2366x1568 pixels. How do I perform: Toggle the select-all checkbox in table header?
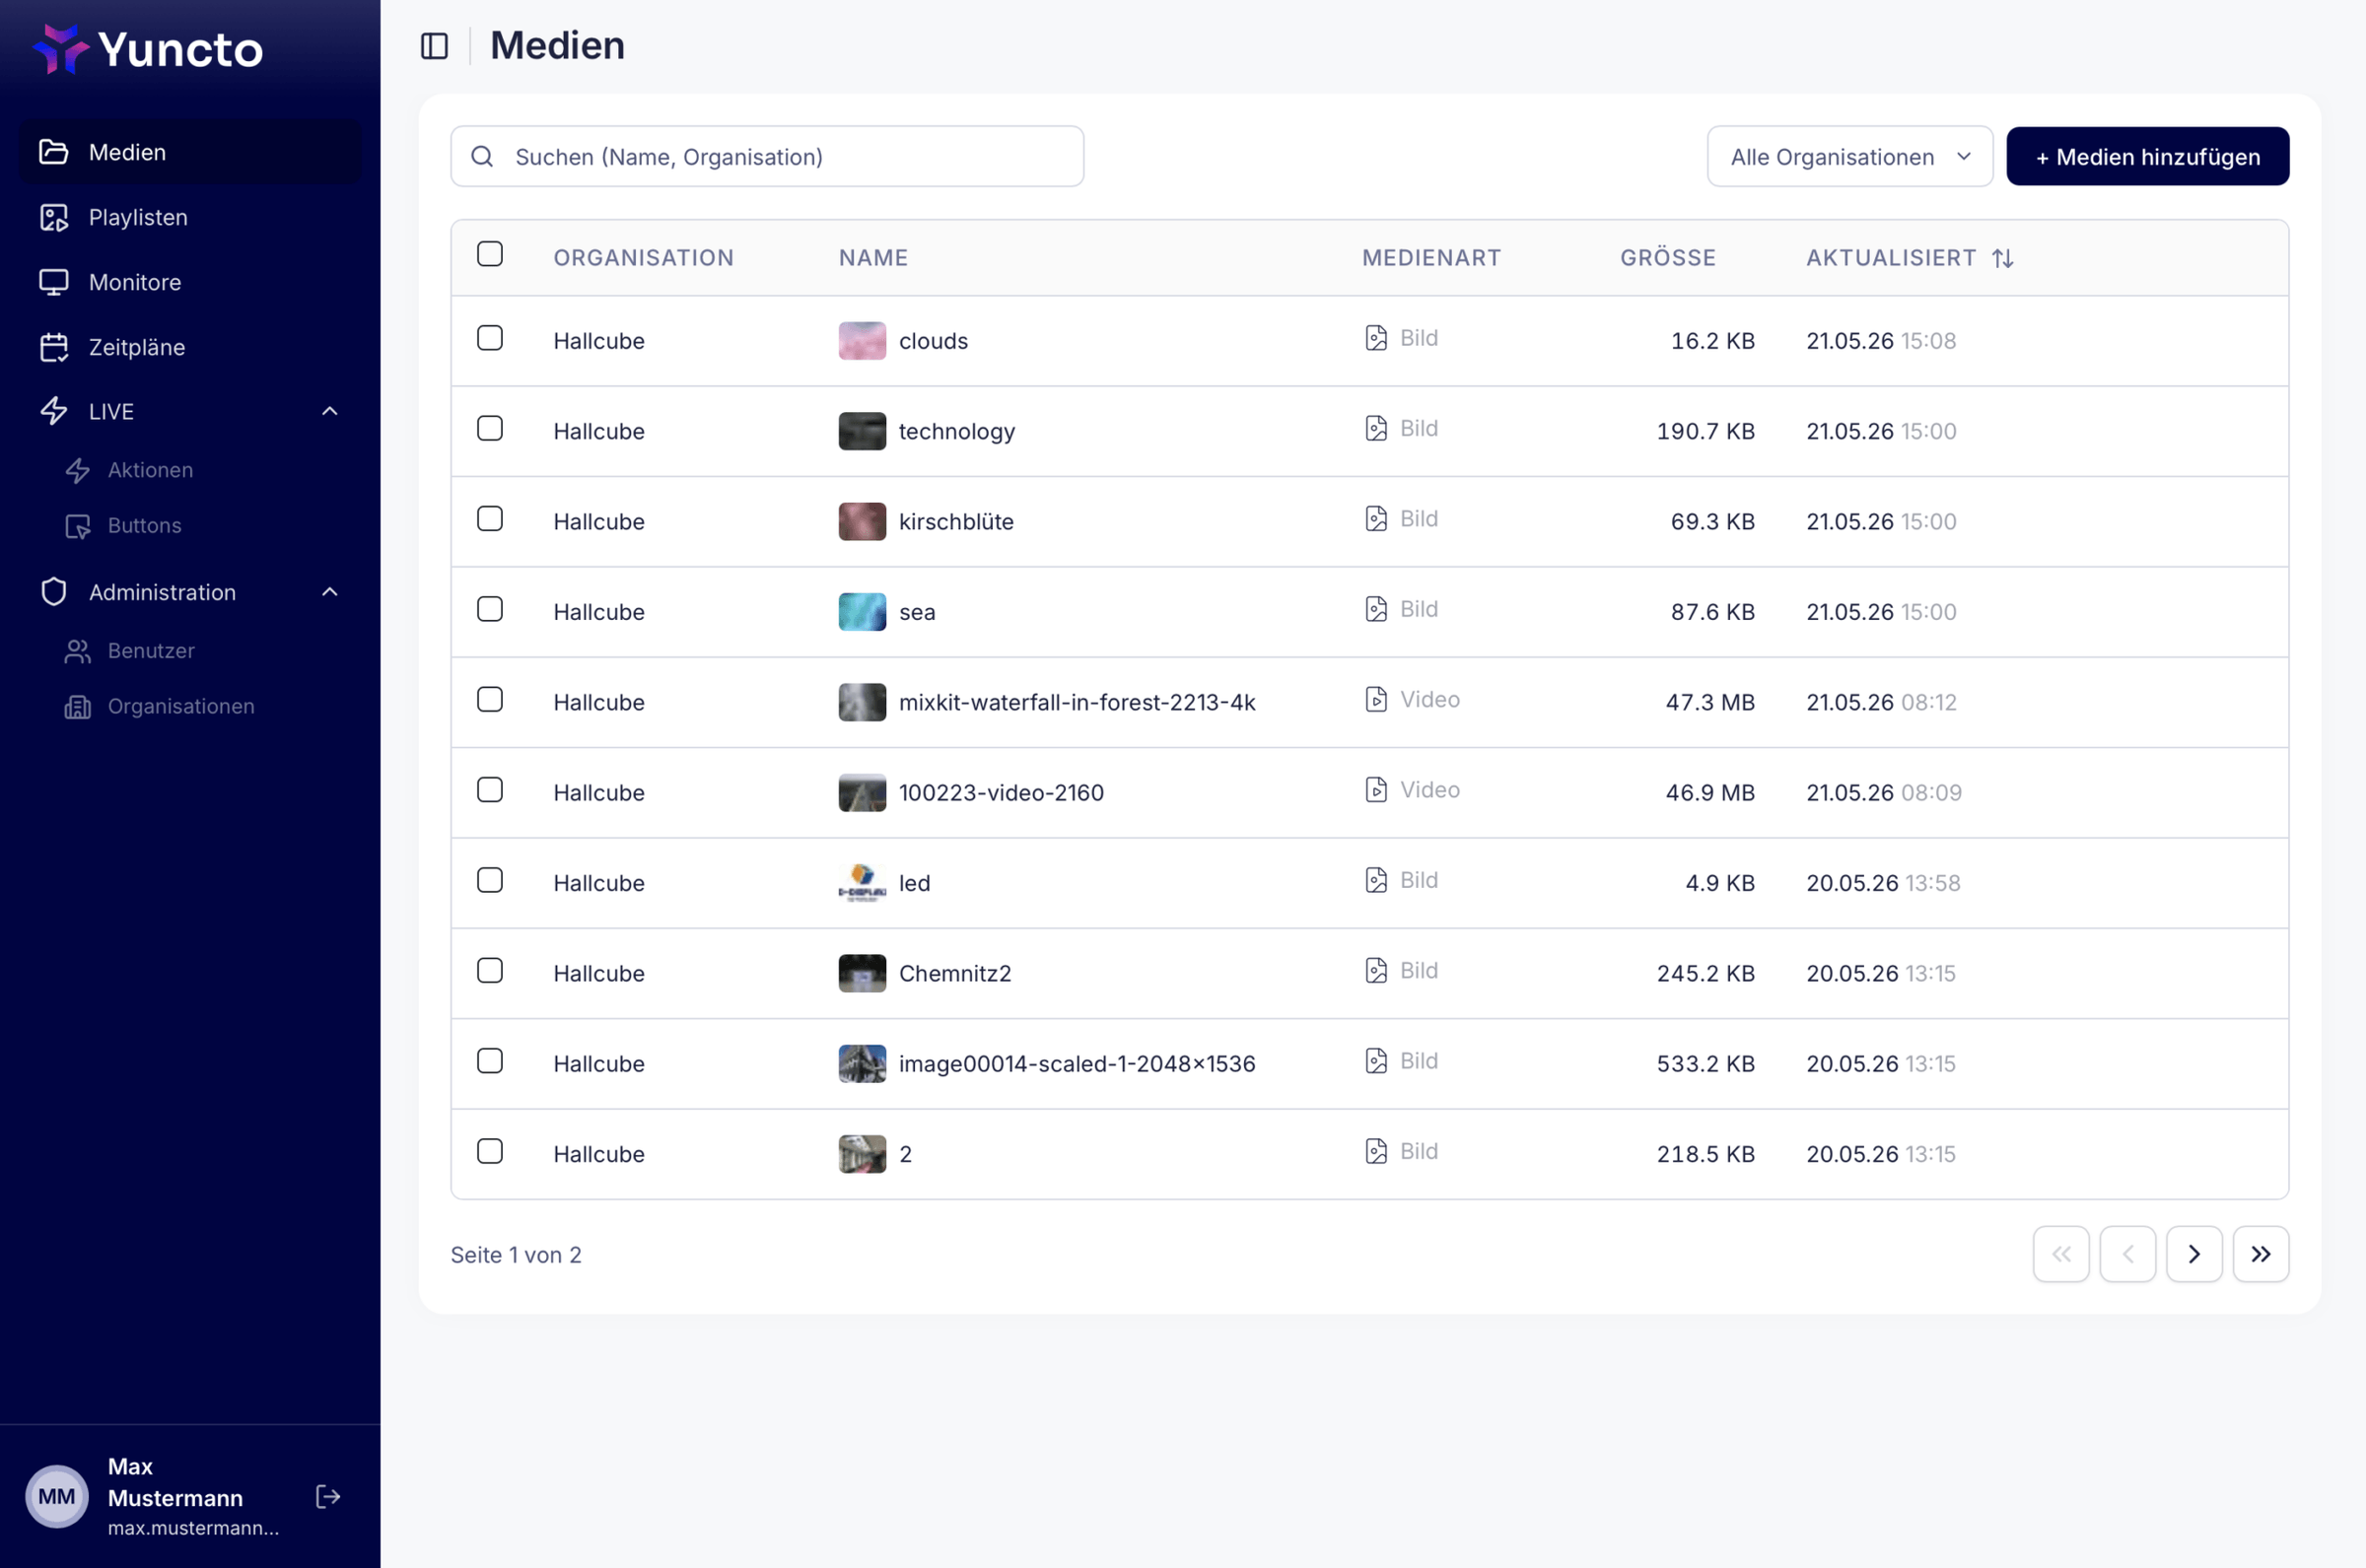490,254
